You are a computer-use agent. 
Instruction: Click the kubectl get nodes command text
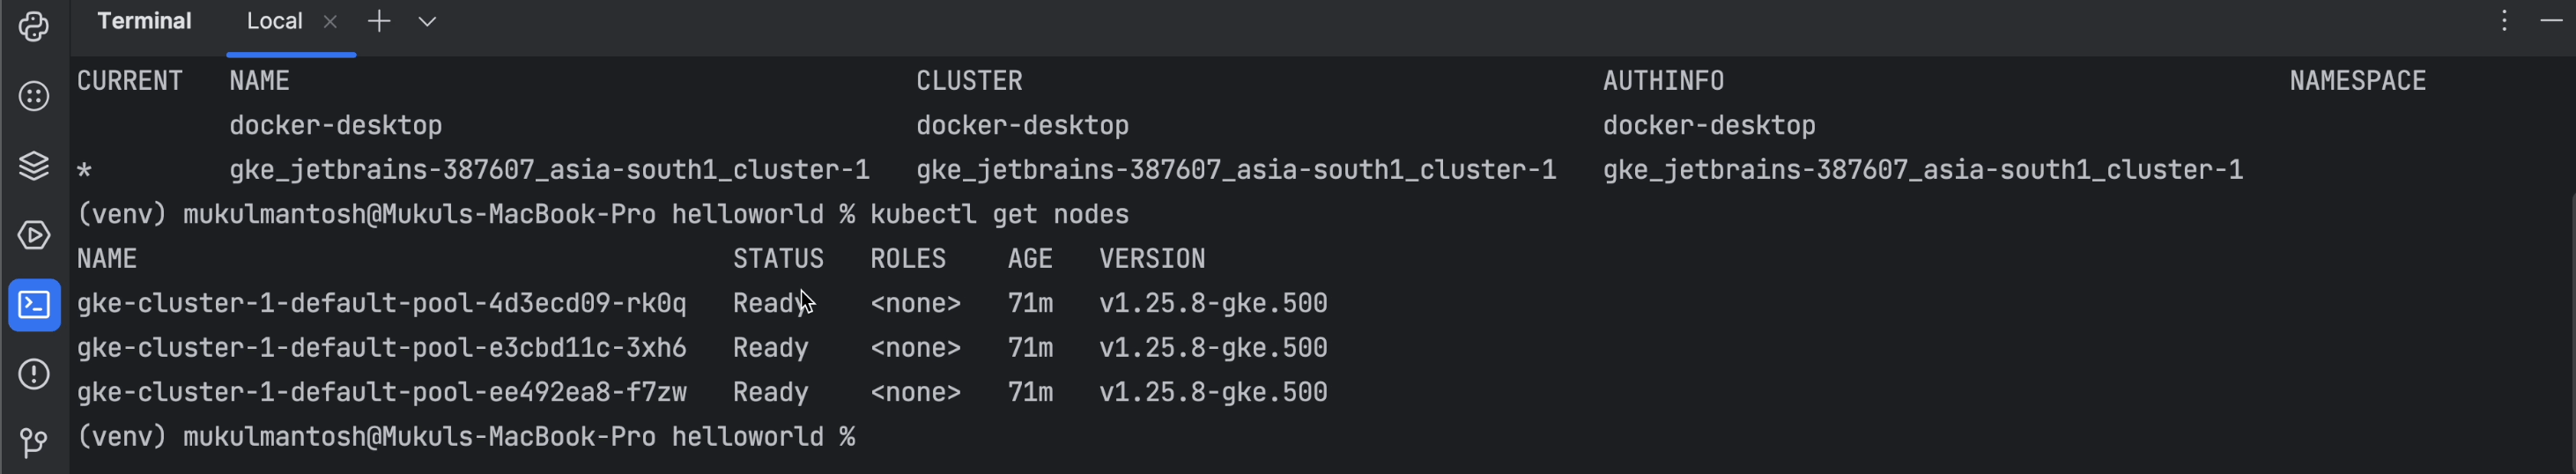pyautogui.click(x=999, y=214)
